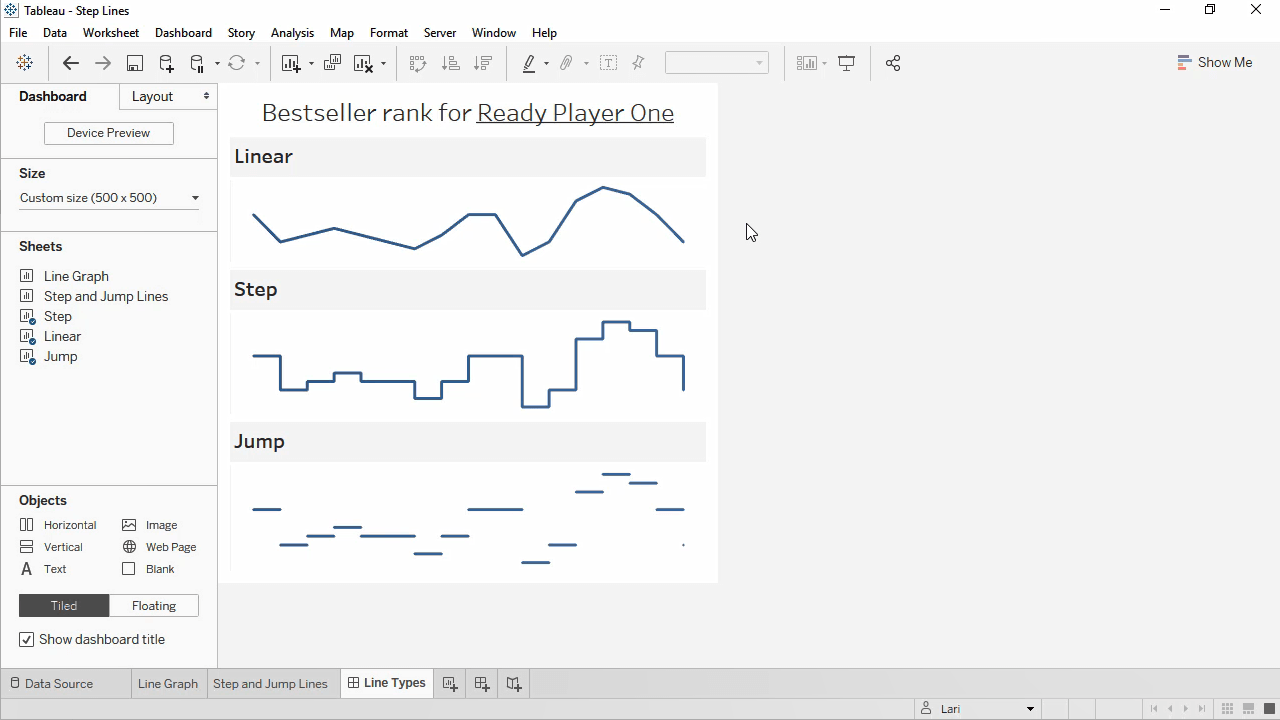Viewport: 1280px width, 720px height.
Task: Open Presentation mode from the toolbar
Action: tap(846, 63)
